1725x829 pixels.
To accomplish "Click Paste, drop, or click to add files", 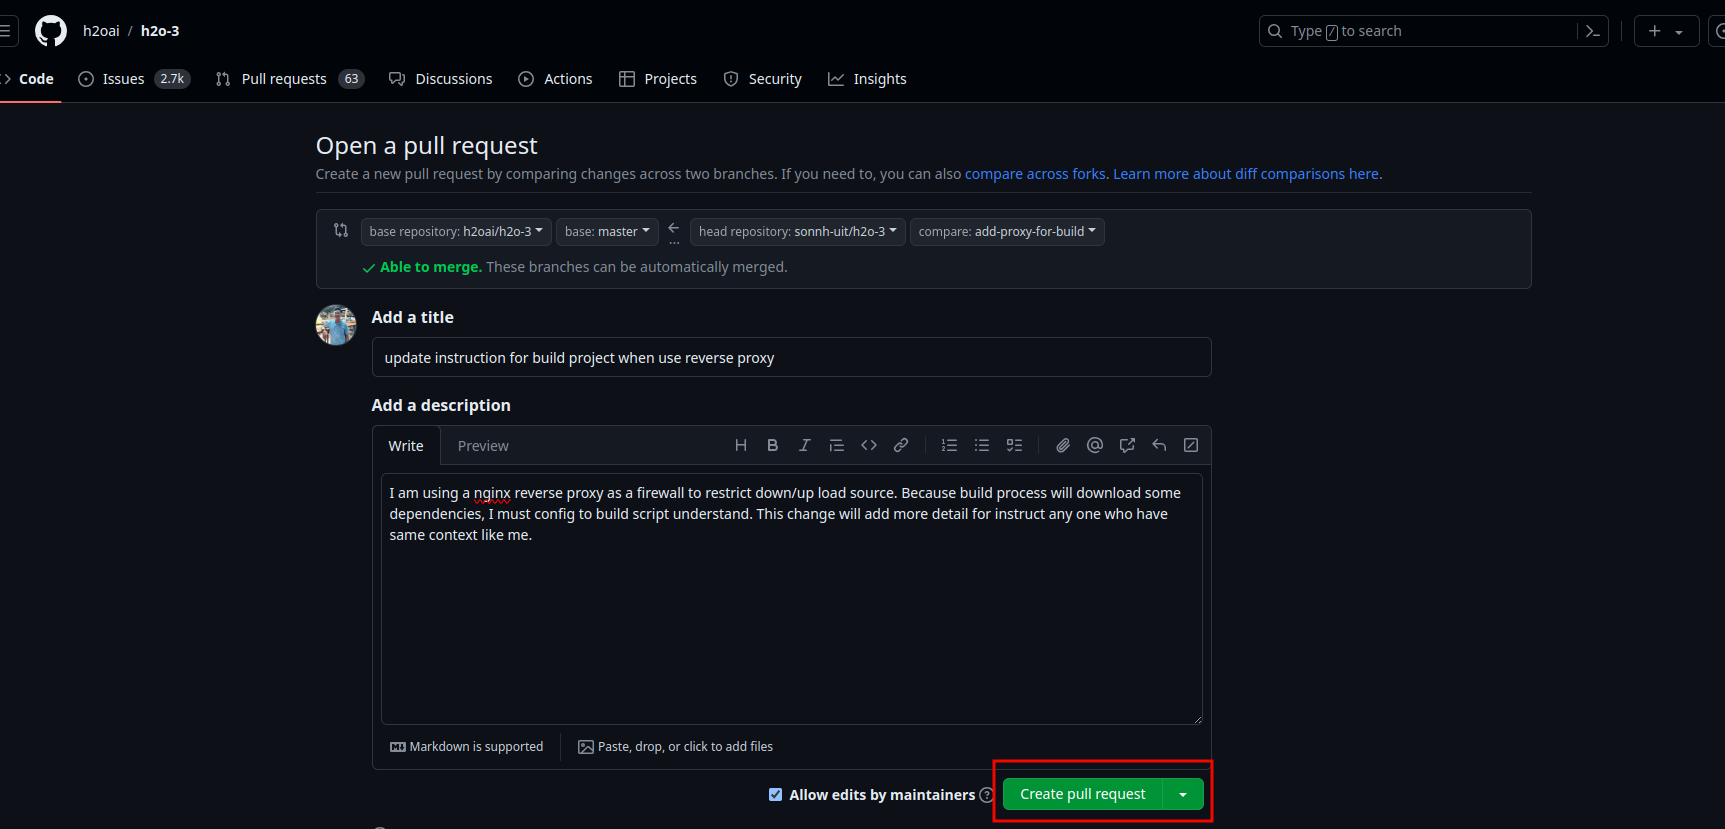I will [676, 747].
